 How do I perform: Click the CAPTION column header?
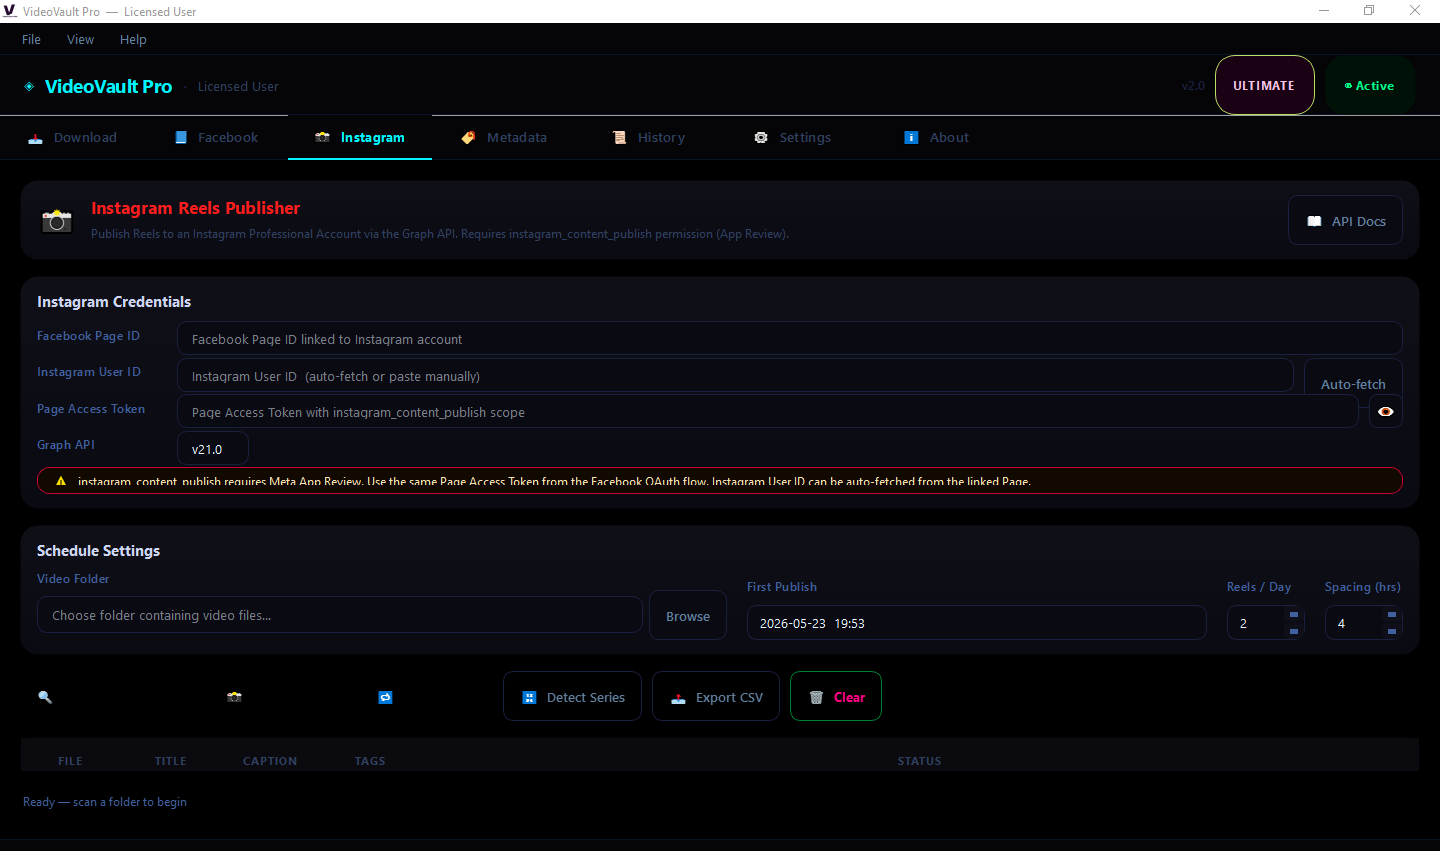[270, 761]
